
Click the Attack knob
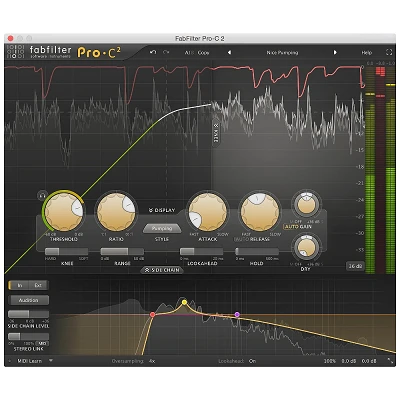208,212
